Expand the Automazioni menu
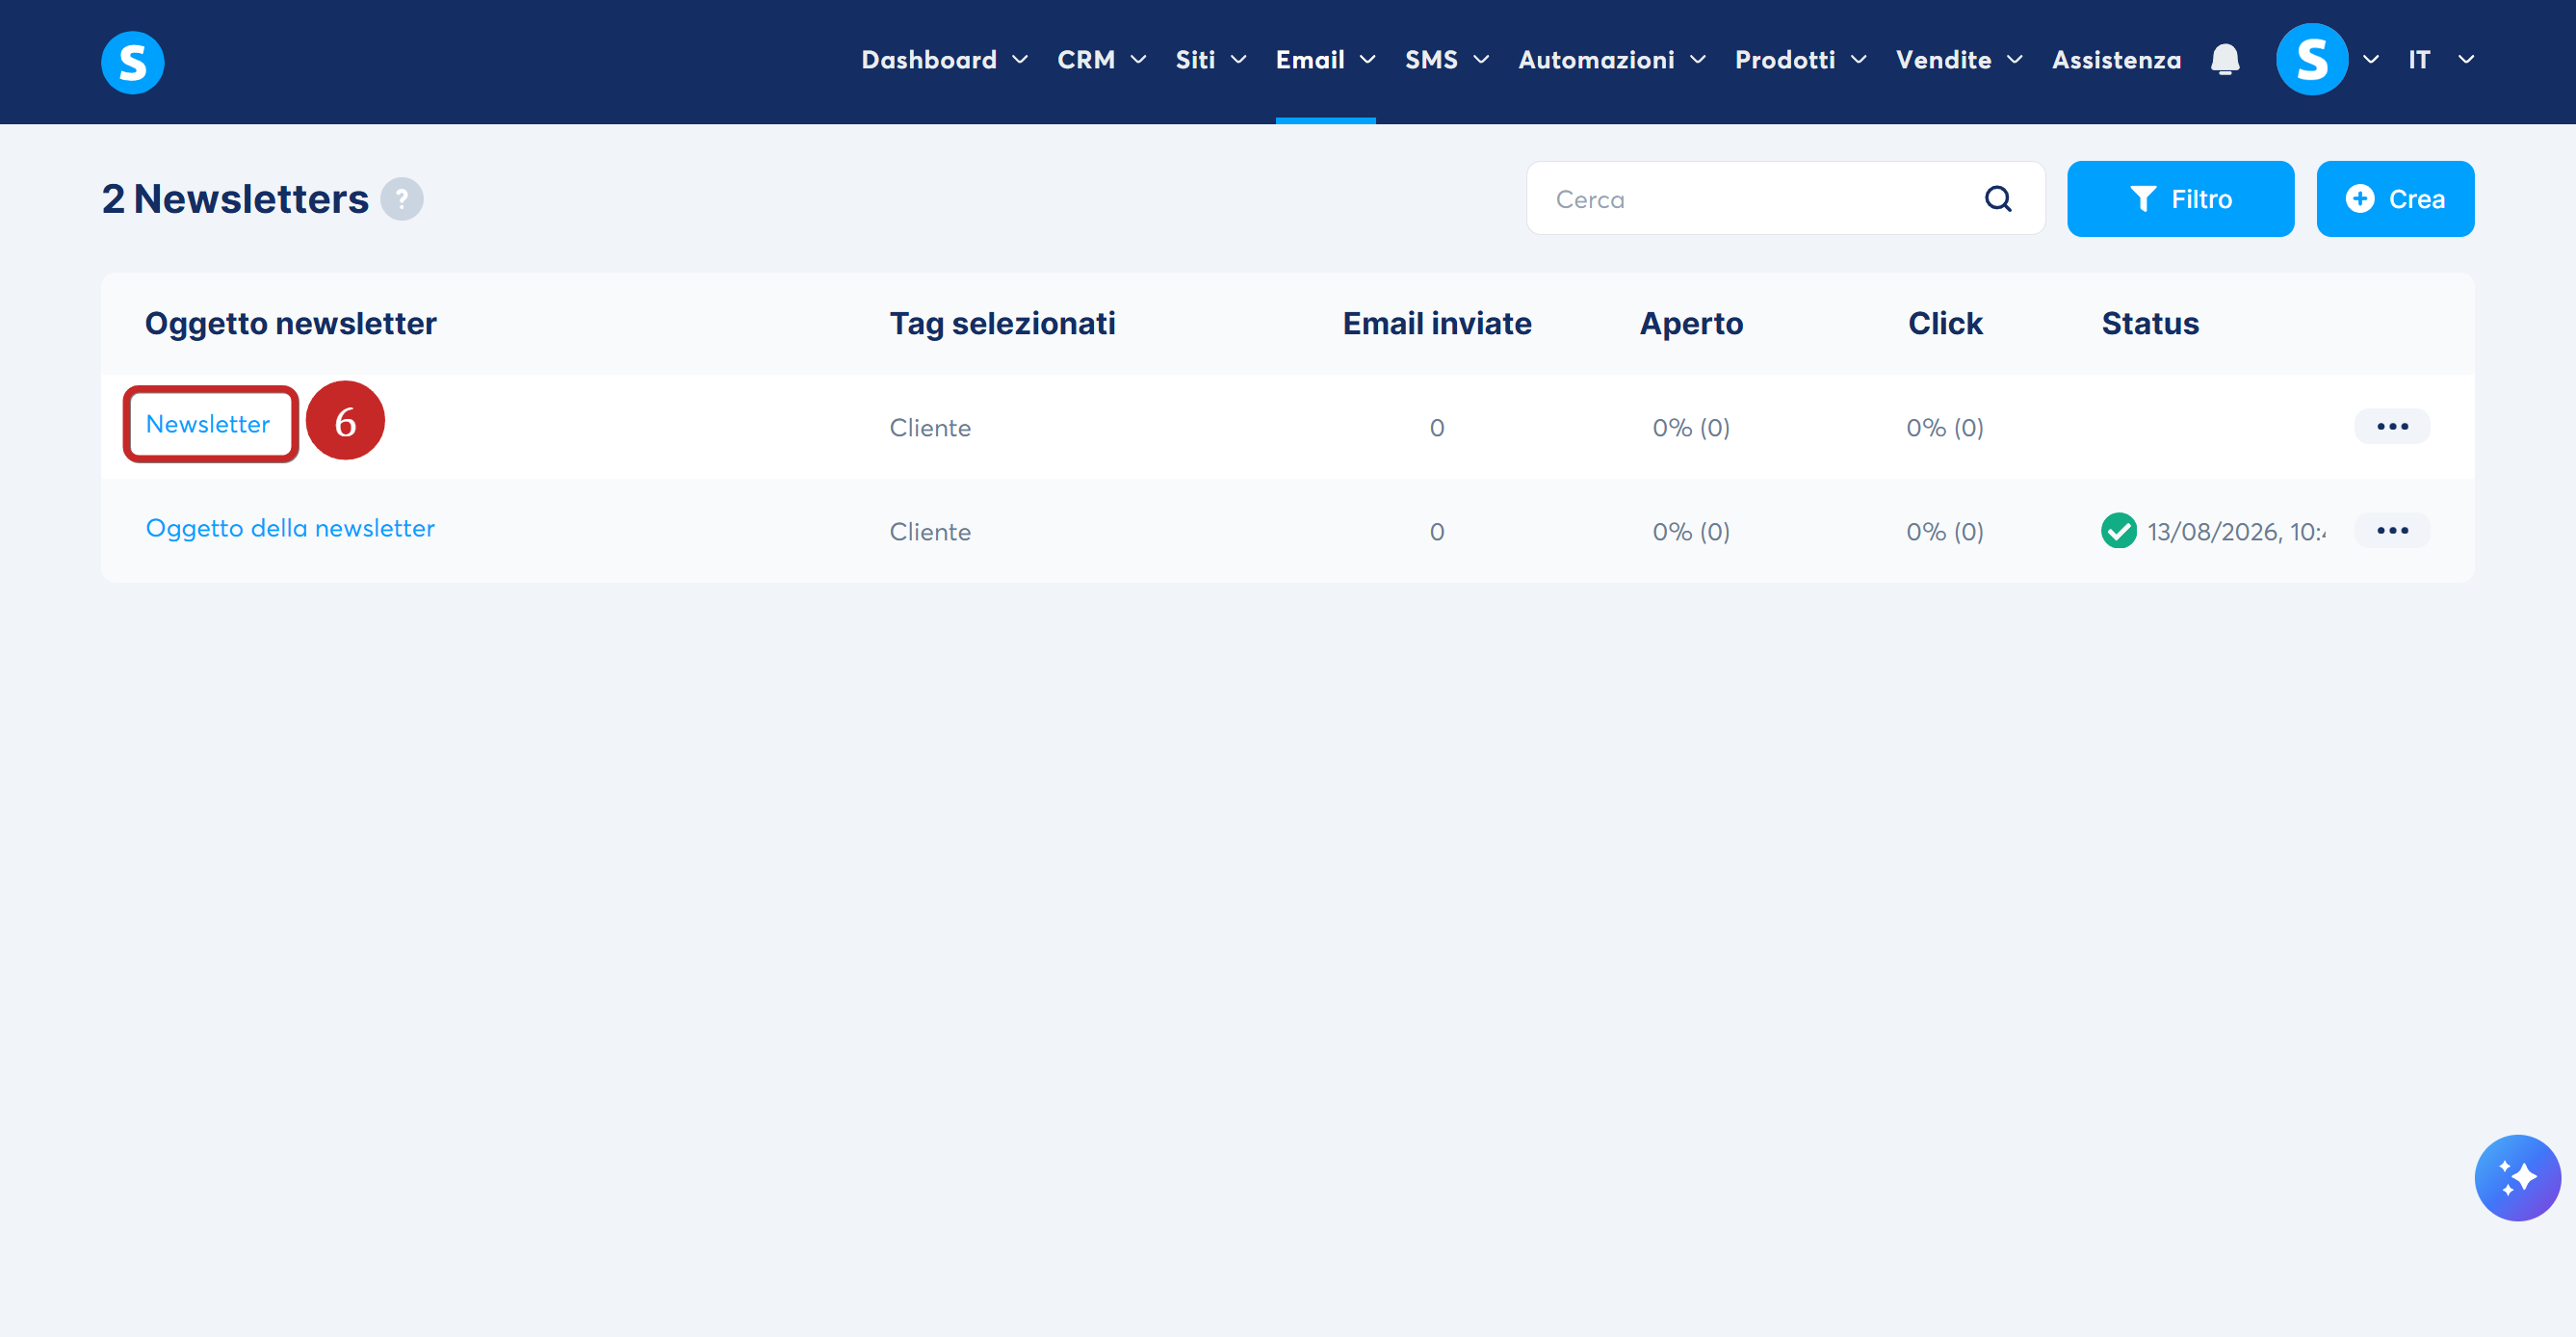The width and height of the screenshot is (2576, 1337). pyautogui.click(x=1612, y=60)
